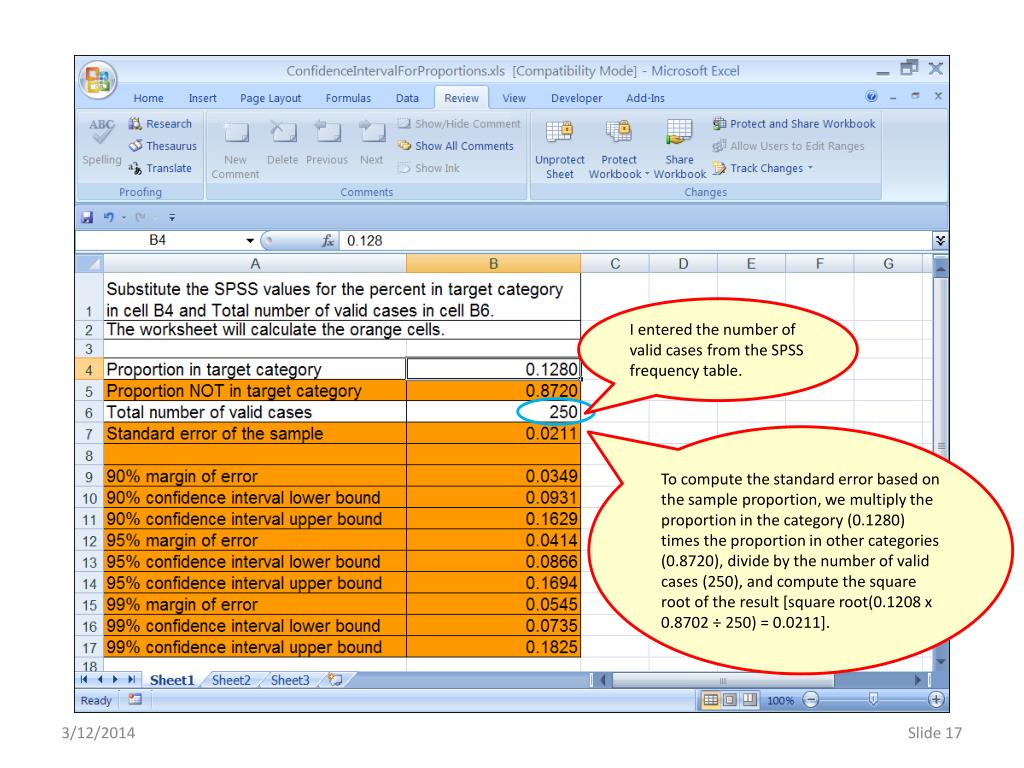
Task: Open the Add-Ins tab
Action: (645, 98)
